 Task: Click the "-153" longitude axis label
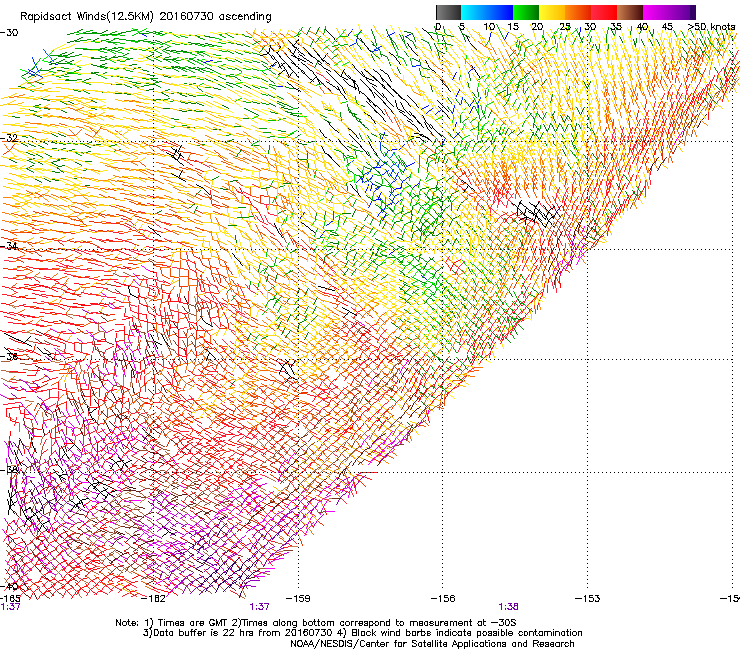[588, 599]
